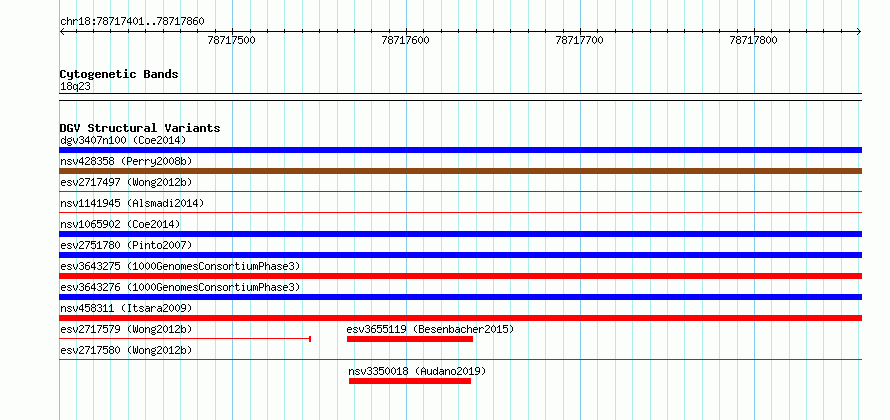This screenshot has width=890, height=420.
Task: Click the DGV Structural Variants track heading
Action: tap(140, 128)
